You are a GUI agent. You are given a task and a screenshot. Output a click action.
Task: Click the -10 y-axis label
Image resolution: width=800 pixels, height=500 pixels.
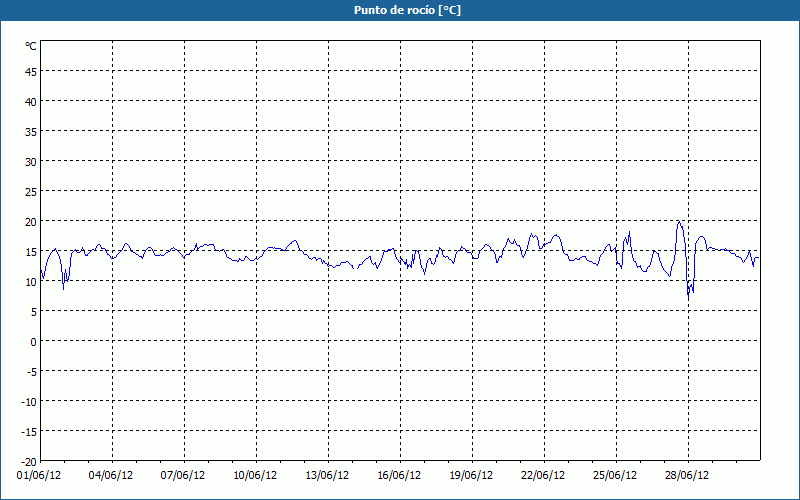tap(28, 402)
